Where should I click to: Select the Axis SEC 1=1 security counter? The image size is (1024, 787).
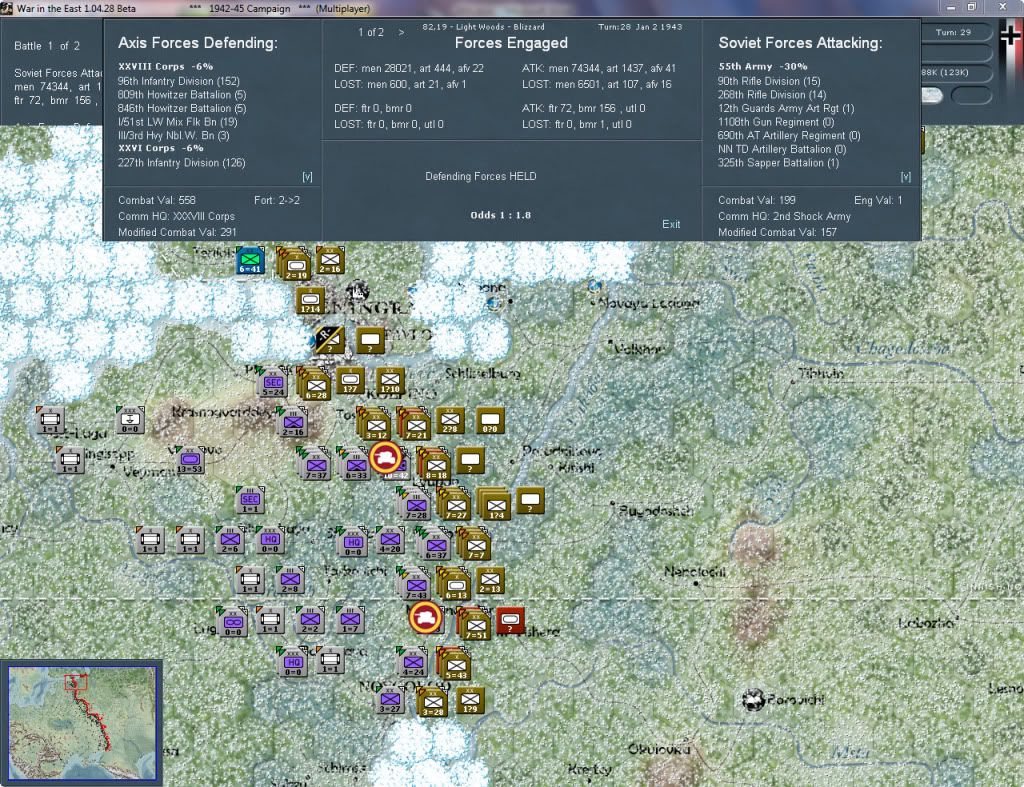click(250, 500)
